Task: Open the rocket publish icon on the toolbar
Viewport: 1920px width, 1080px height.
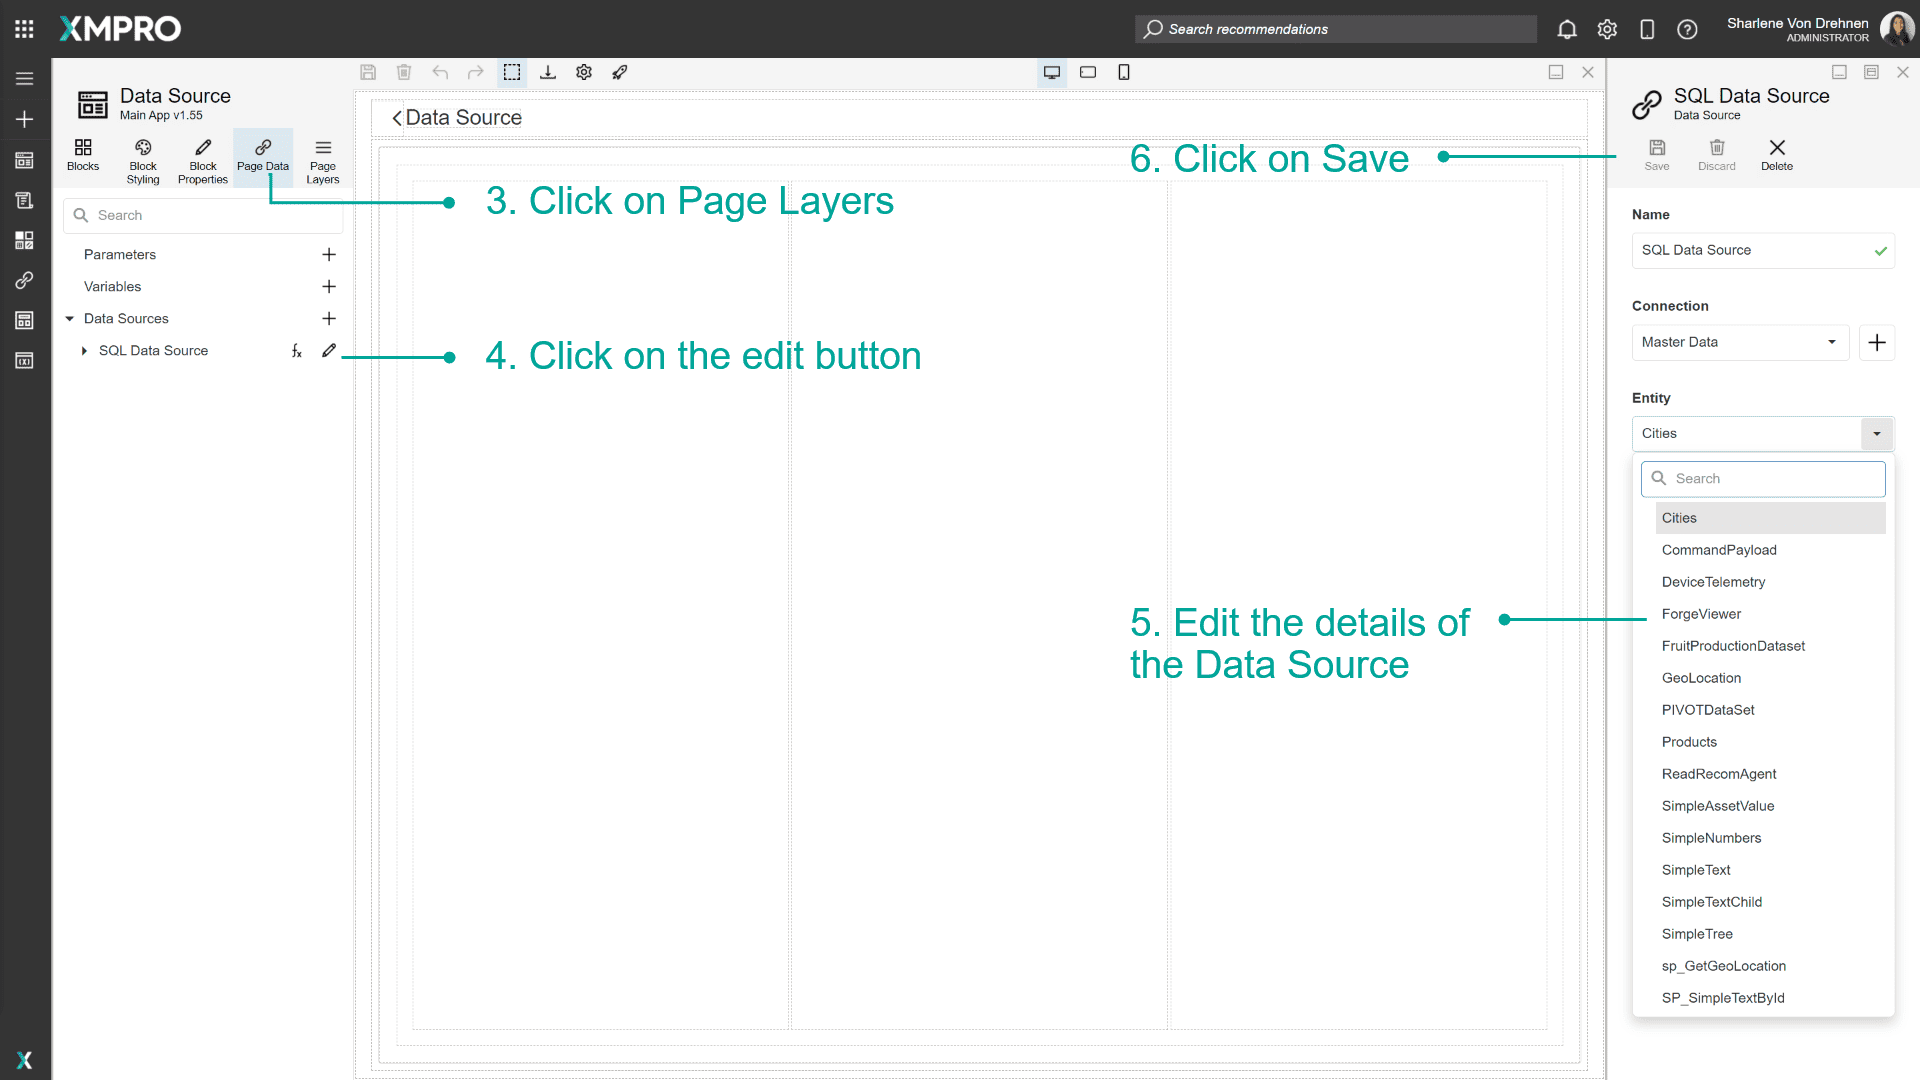Action: (x=620, y=72)
